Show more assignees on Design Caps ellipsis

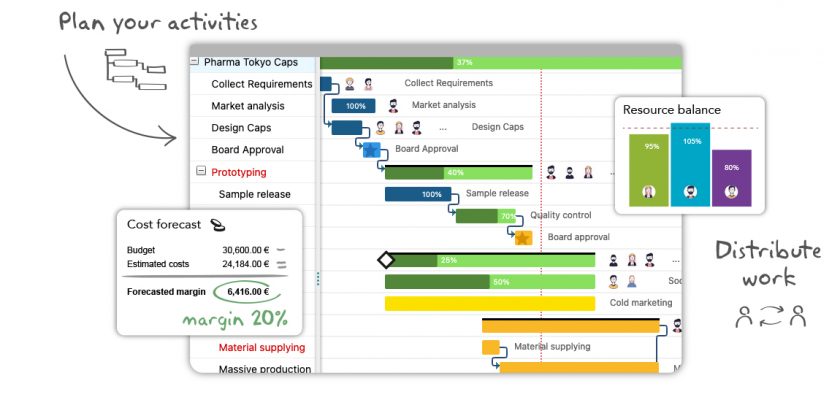(x=443, y=128)
